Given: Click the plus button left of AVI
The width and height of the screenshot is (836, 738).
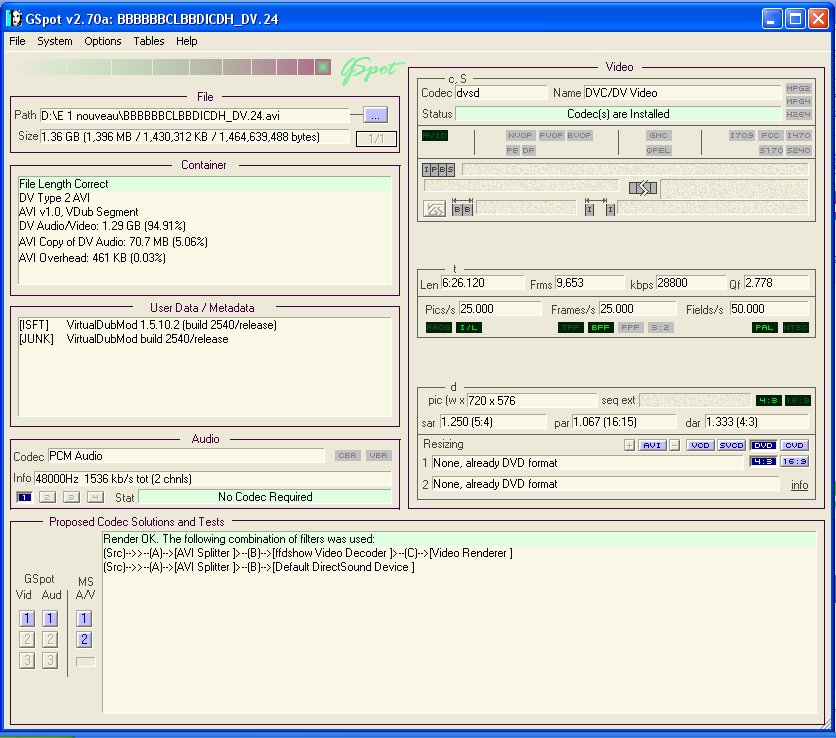Looking at the screenshot, I should (x=630, y=445).
